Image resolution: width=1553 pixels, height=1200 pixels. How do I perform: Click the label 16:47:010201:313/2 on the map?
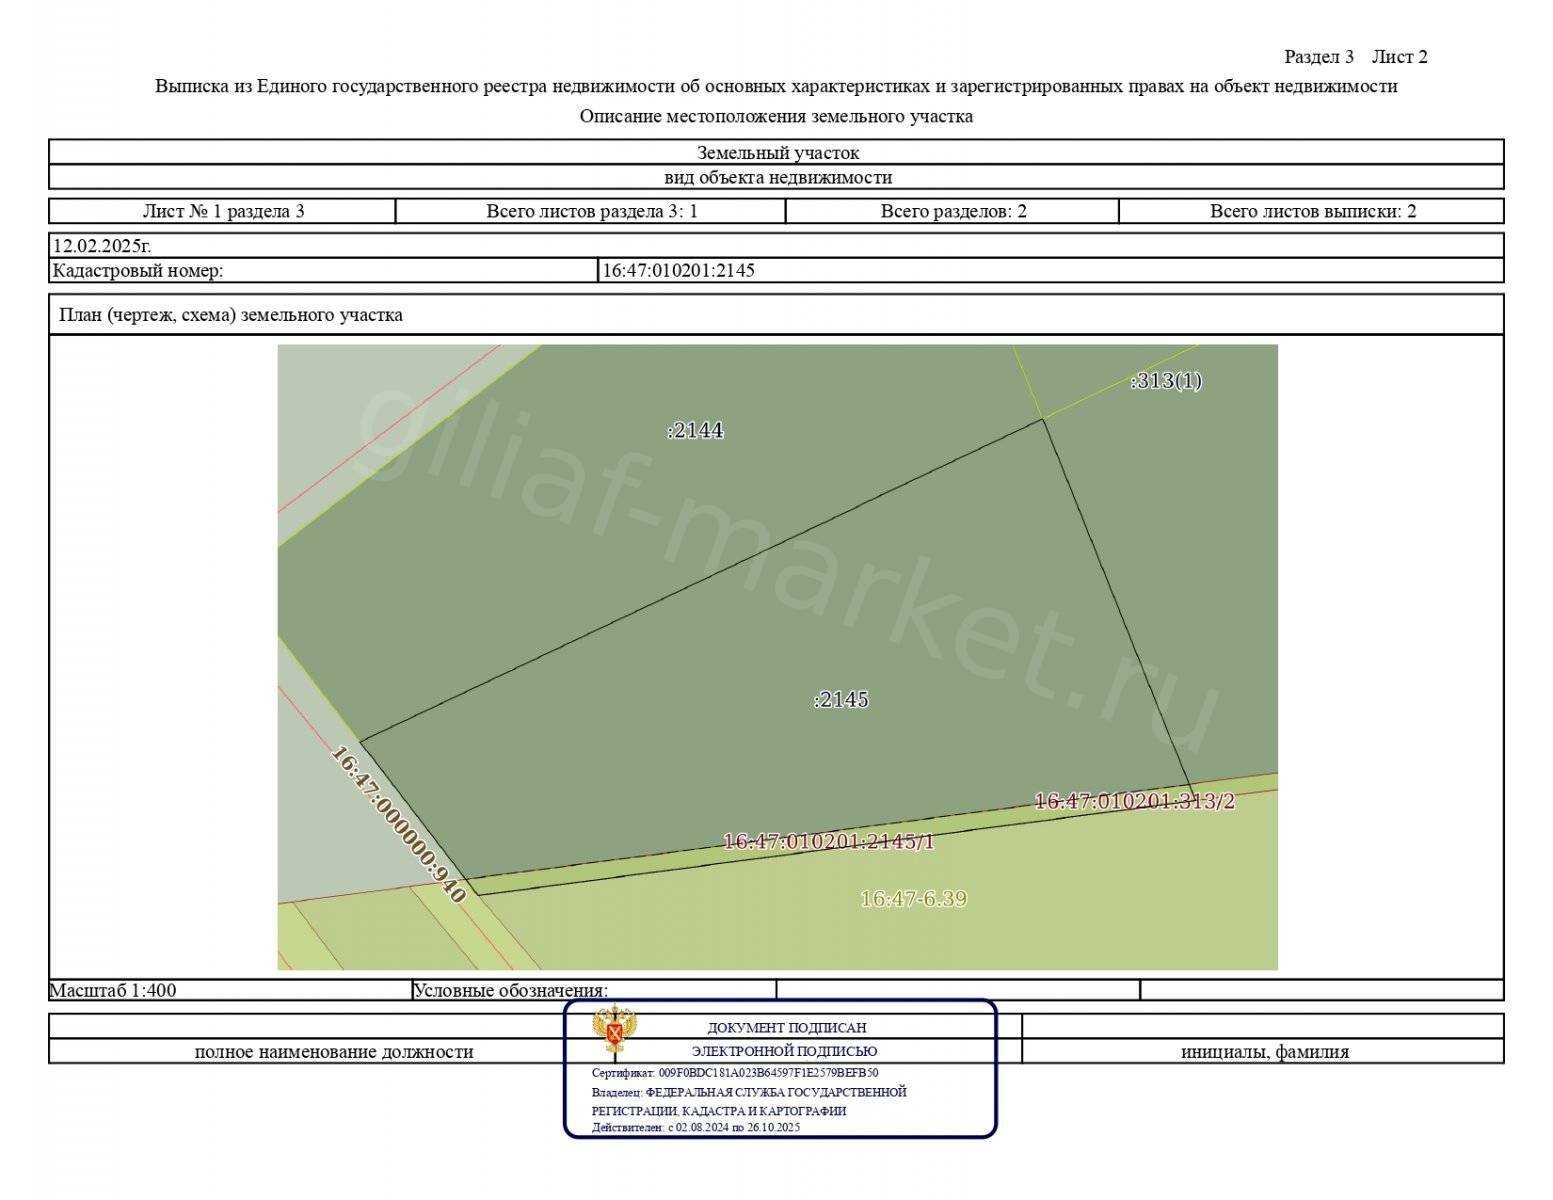[x=1134, y=801]
